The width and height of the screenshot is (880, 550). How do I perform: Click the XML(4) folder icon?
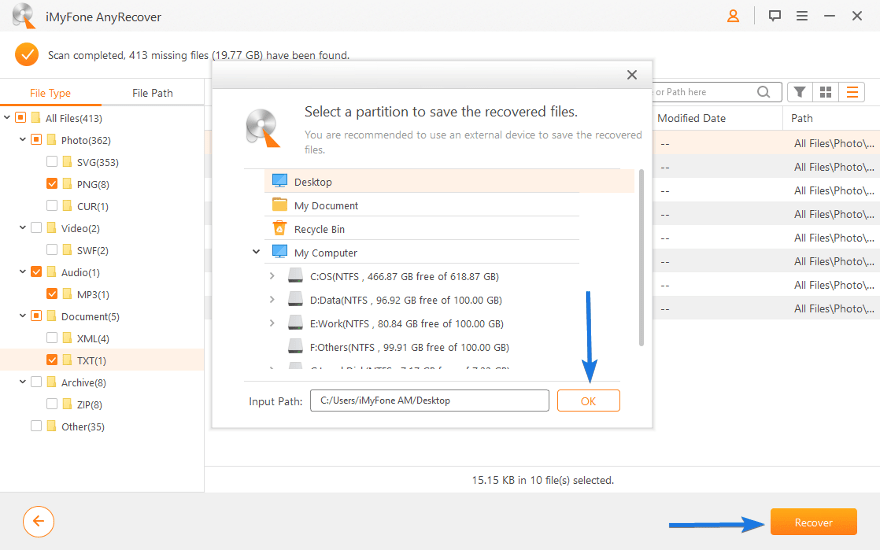67,338
